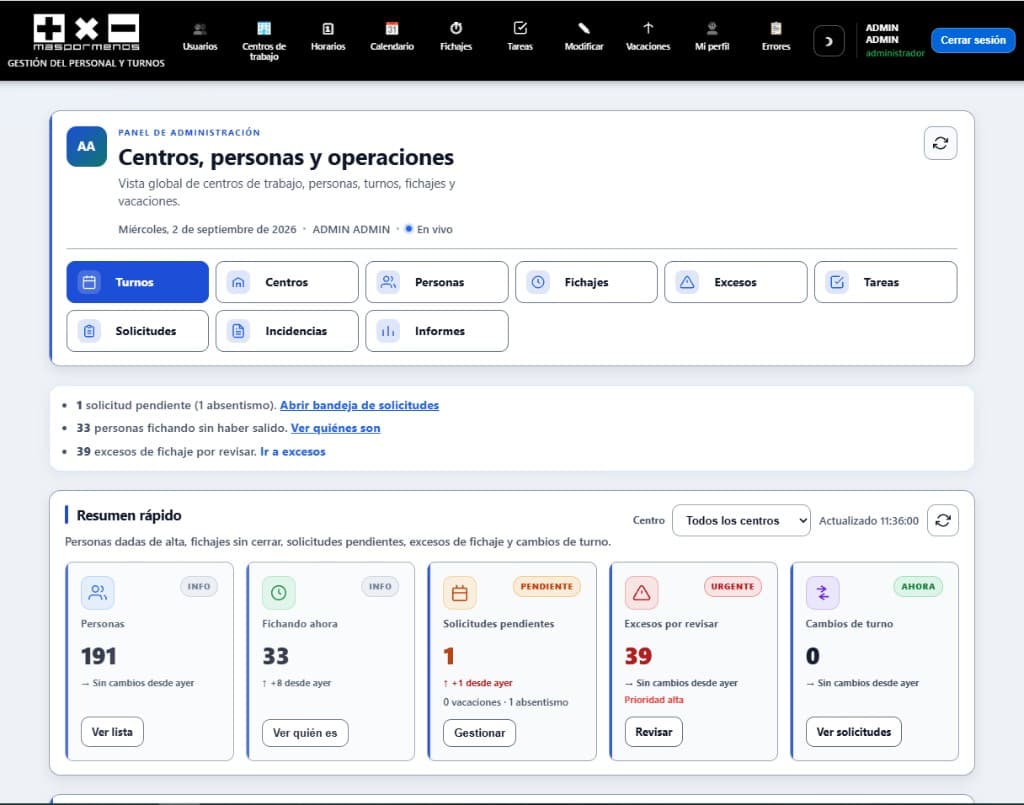Open the Tareas tab in panel
Image resolution: width=1024 pixels, height=805 pixels.
point(886,282)
